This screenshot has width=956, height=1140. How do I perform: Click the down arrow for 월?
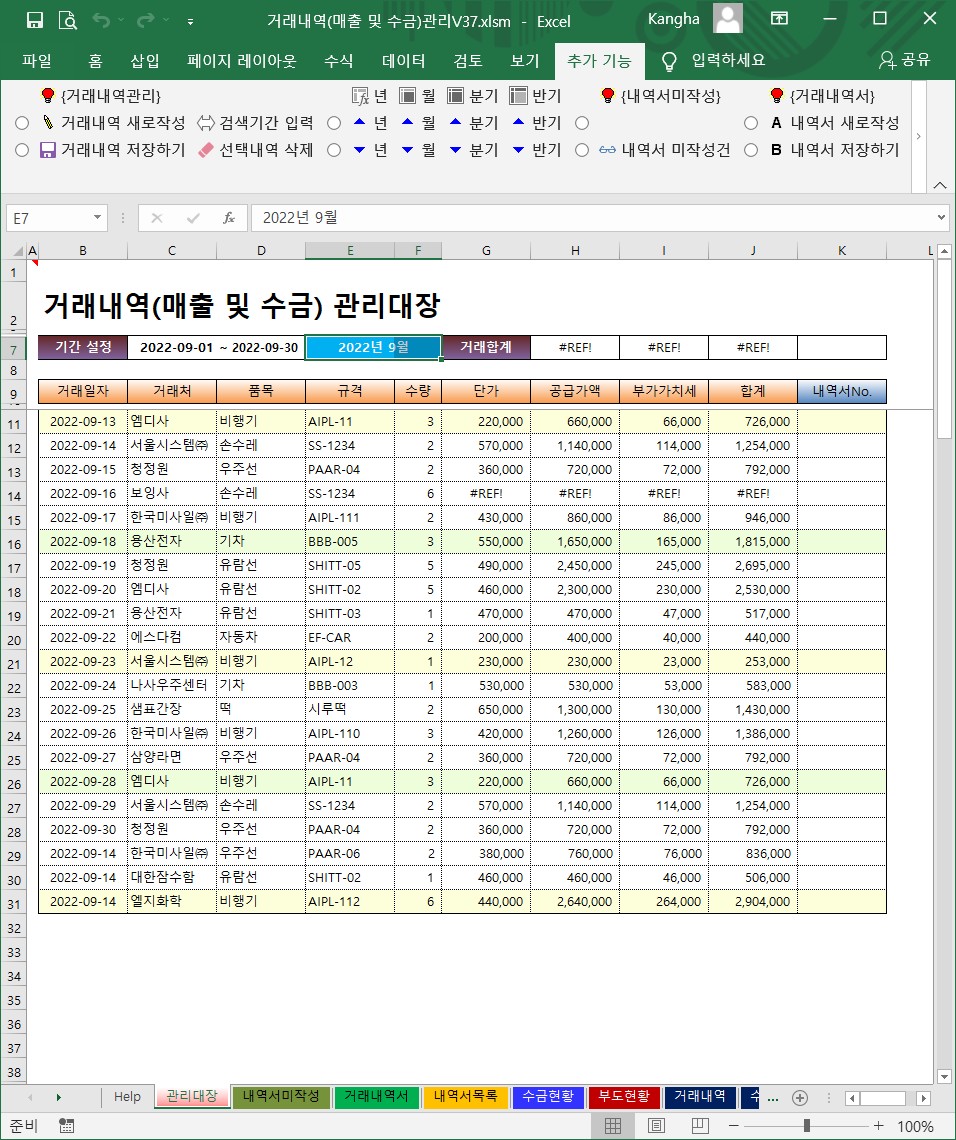point(408,150)
